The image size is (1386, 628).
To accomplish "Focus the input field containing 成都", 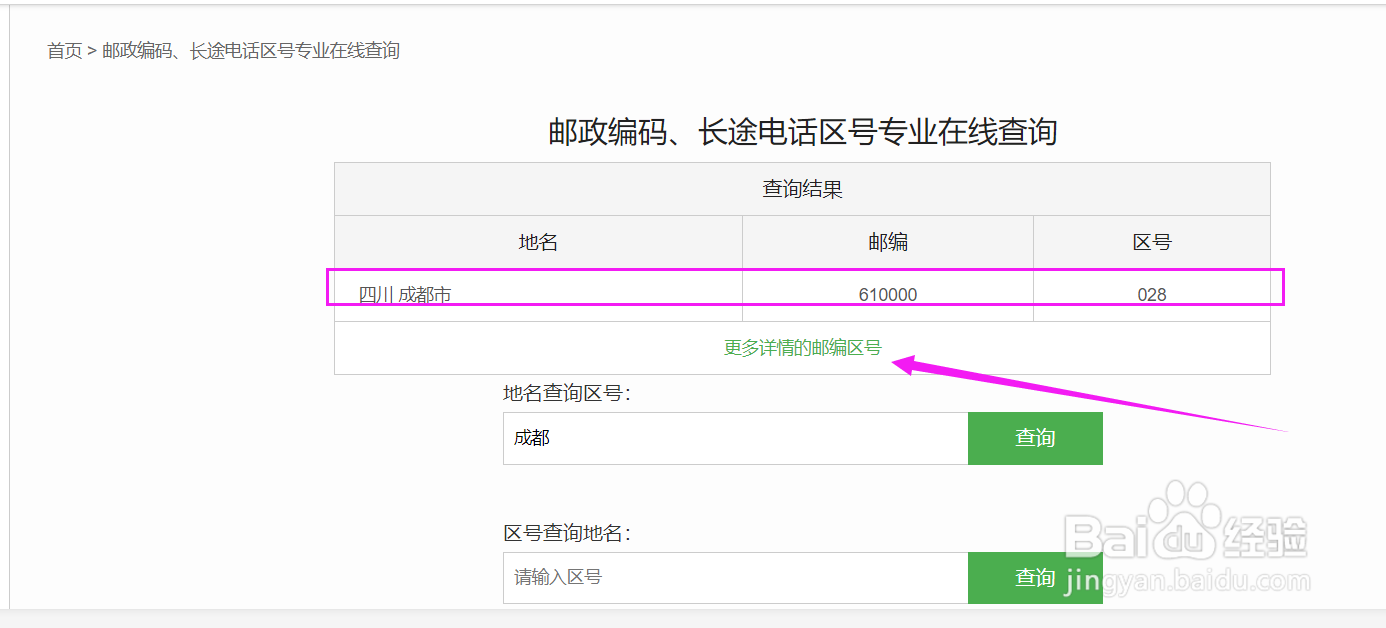I will (x=735, y=438).
